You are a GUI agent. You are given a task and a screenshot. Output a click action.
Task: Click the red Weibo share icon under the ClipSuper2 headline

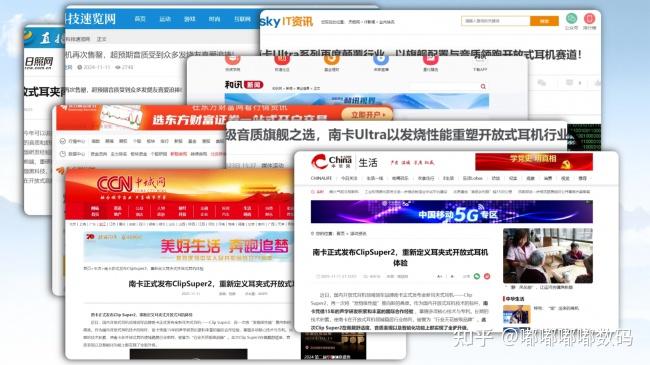point(487,276)
